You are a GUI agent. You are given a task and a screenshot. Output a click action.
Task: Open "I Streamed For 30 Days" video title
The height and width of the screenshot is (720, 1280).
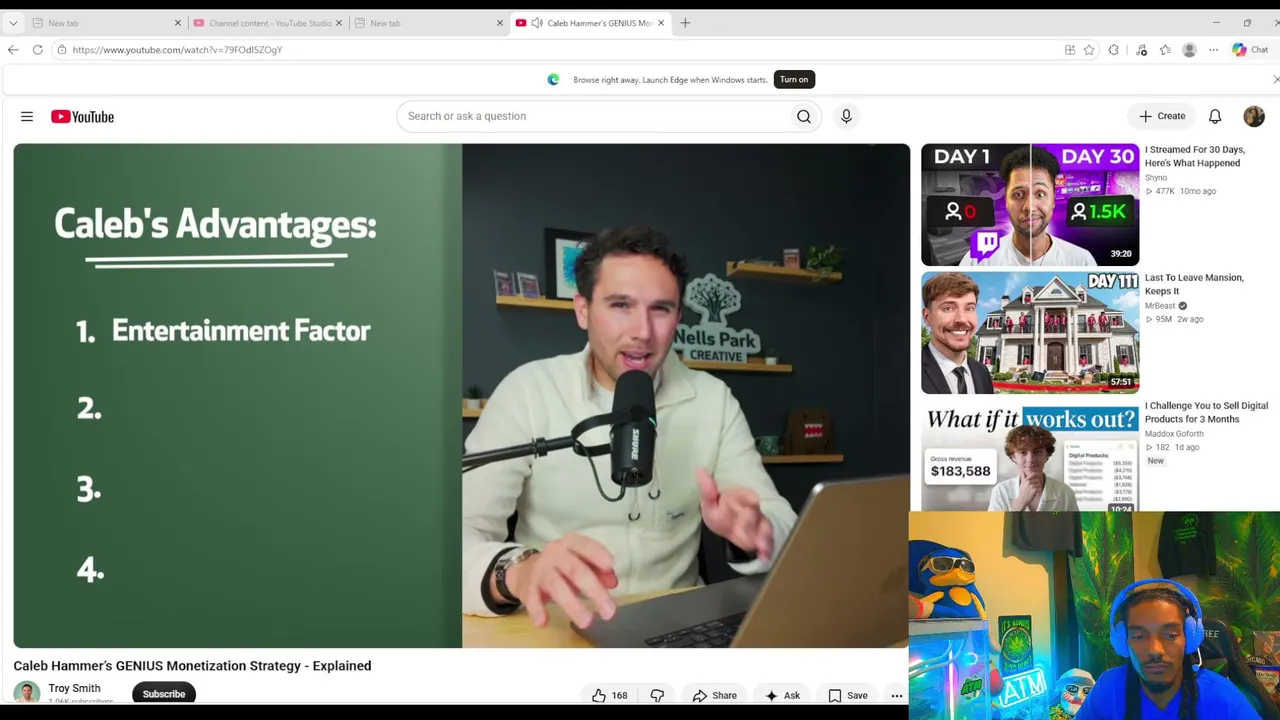coord(1195,156)
